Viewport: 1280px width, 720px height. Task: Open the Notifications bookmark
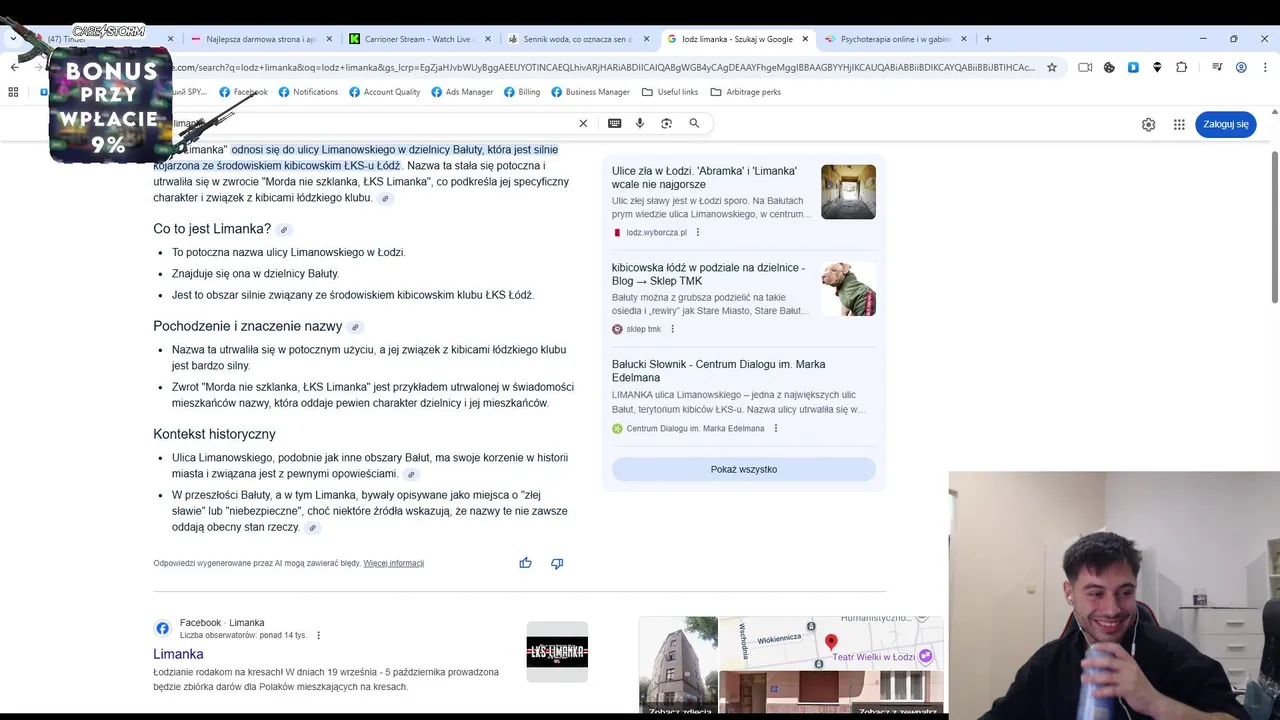point(308,92)
